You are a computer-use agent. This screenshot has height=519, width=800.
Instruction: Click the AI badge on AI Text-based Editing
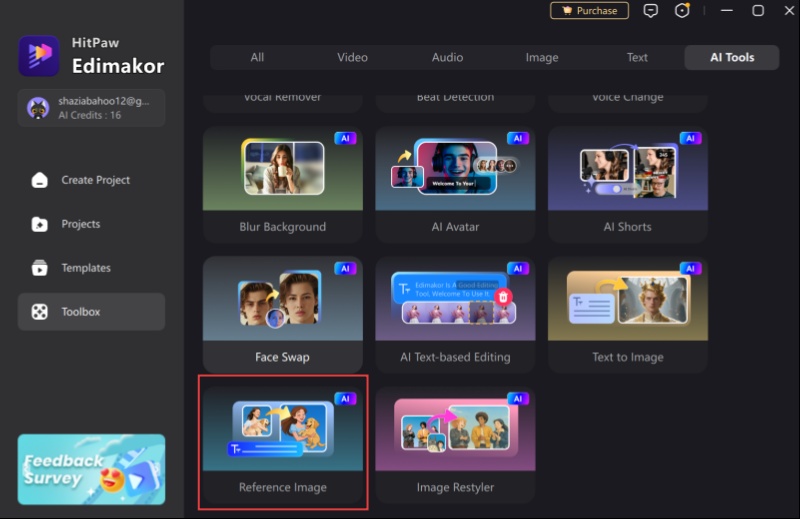pyautogui.click(x=518, y=268)
